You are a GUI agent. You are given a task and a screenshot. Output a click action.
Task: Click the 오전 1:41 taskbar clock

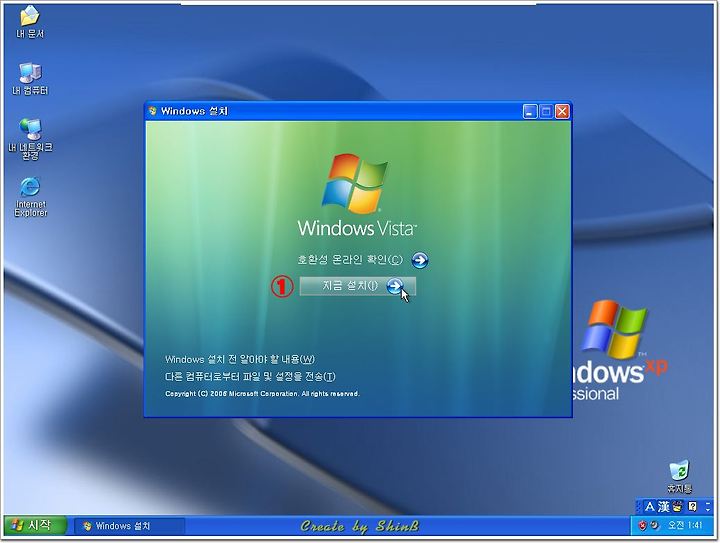point(685,525)
